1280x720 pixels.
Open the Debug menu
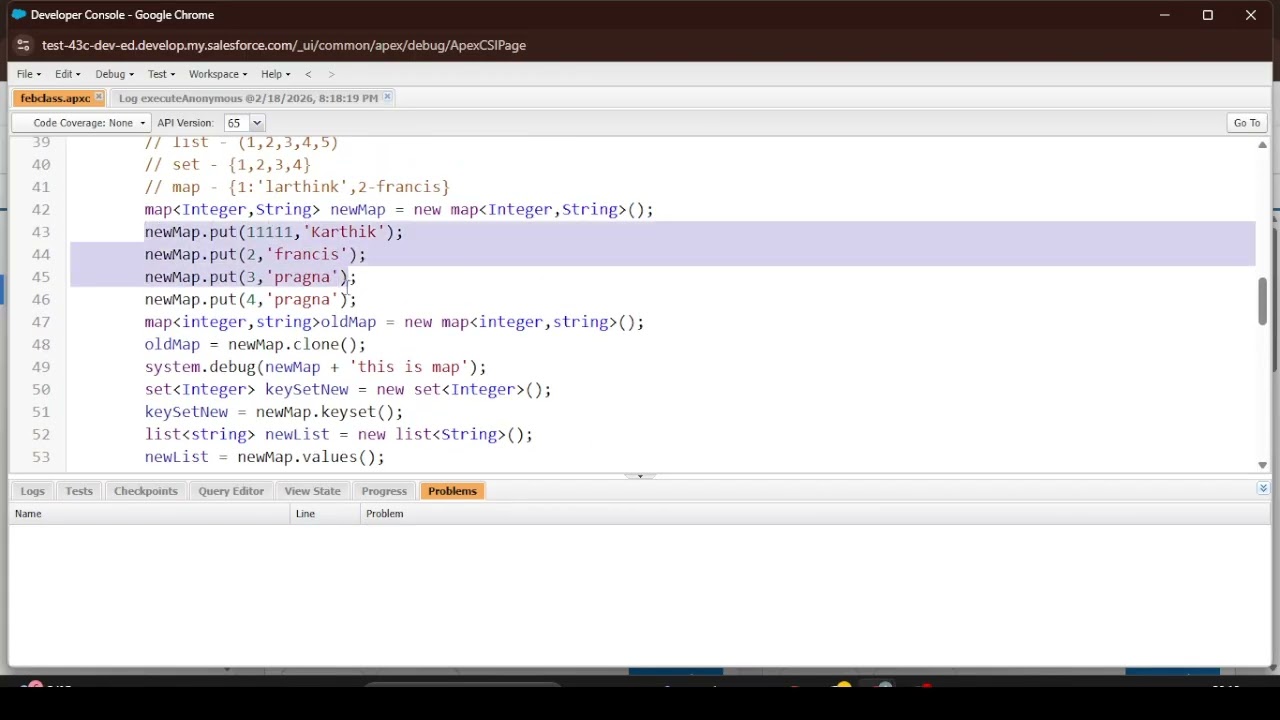114,74
